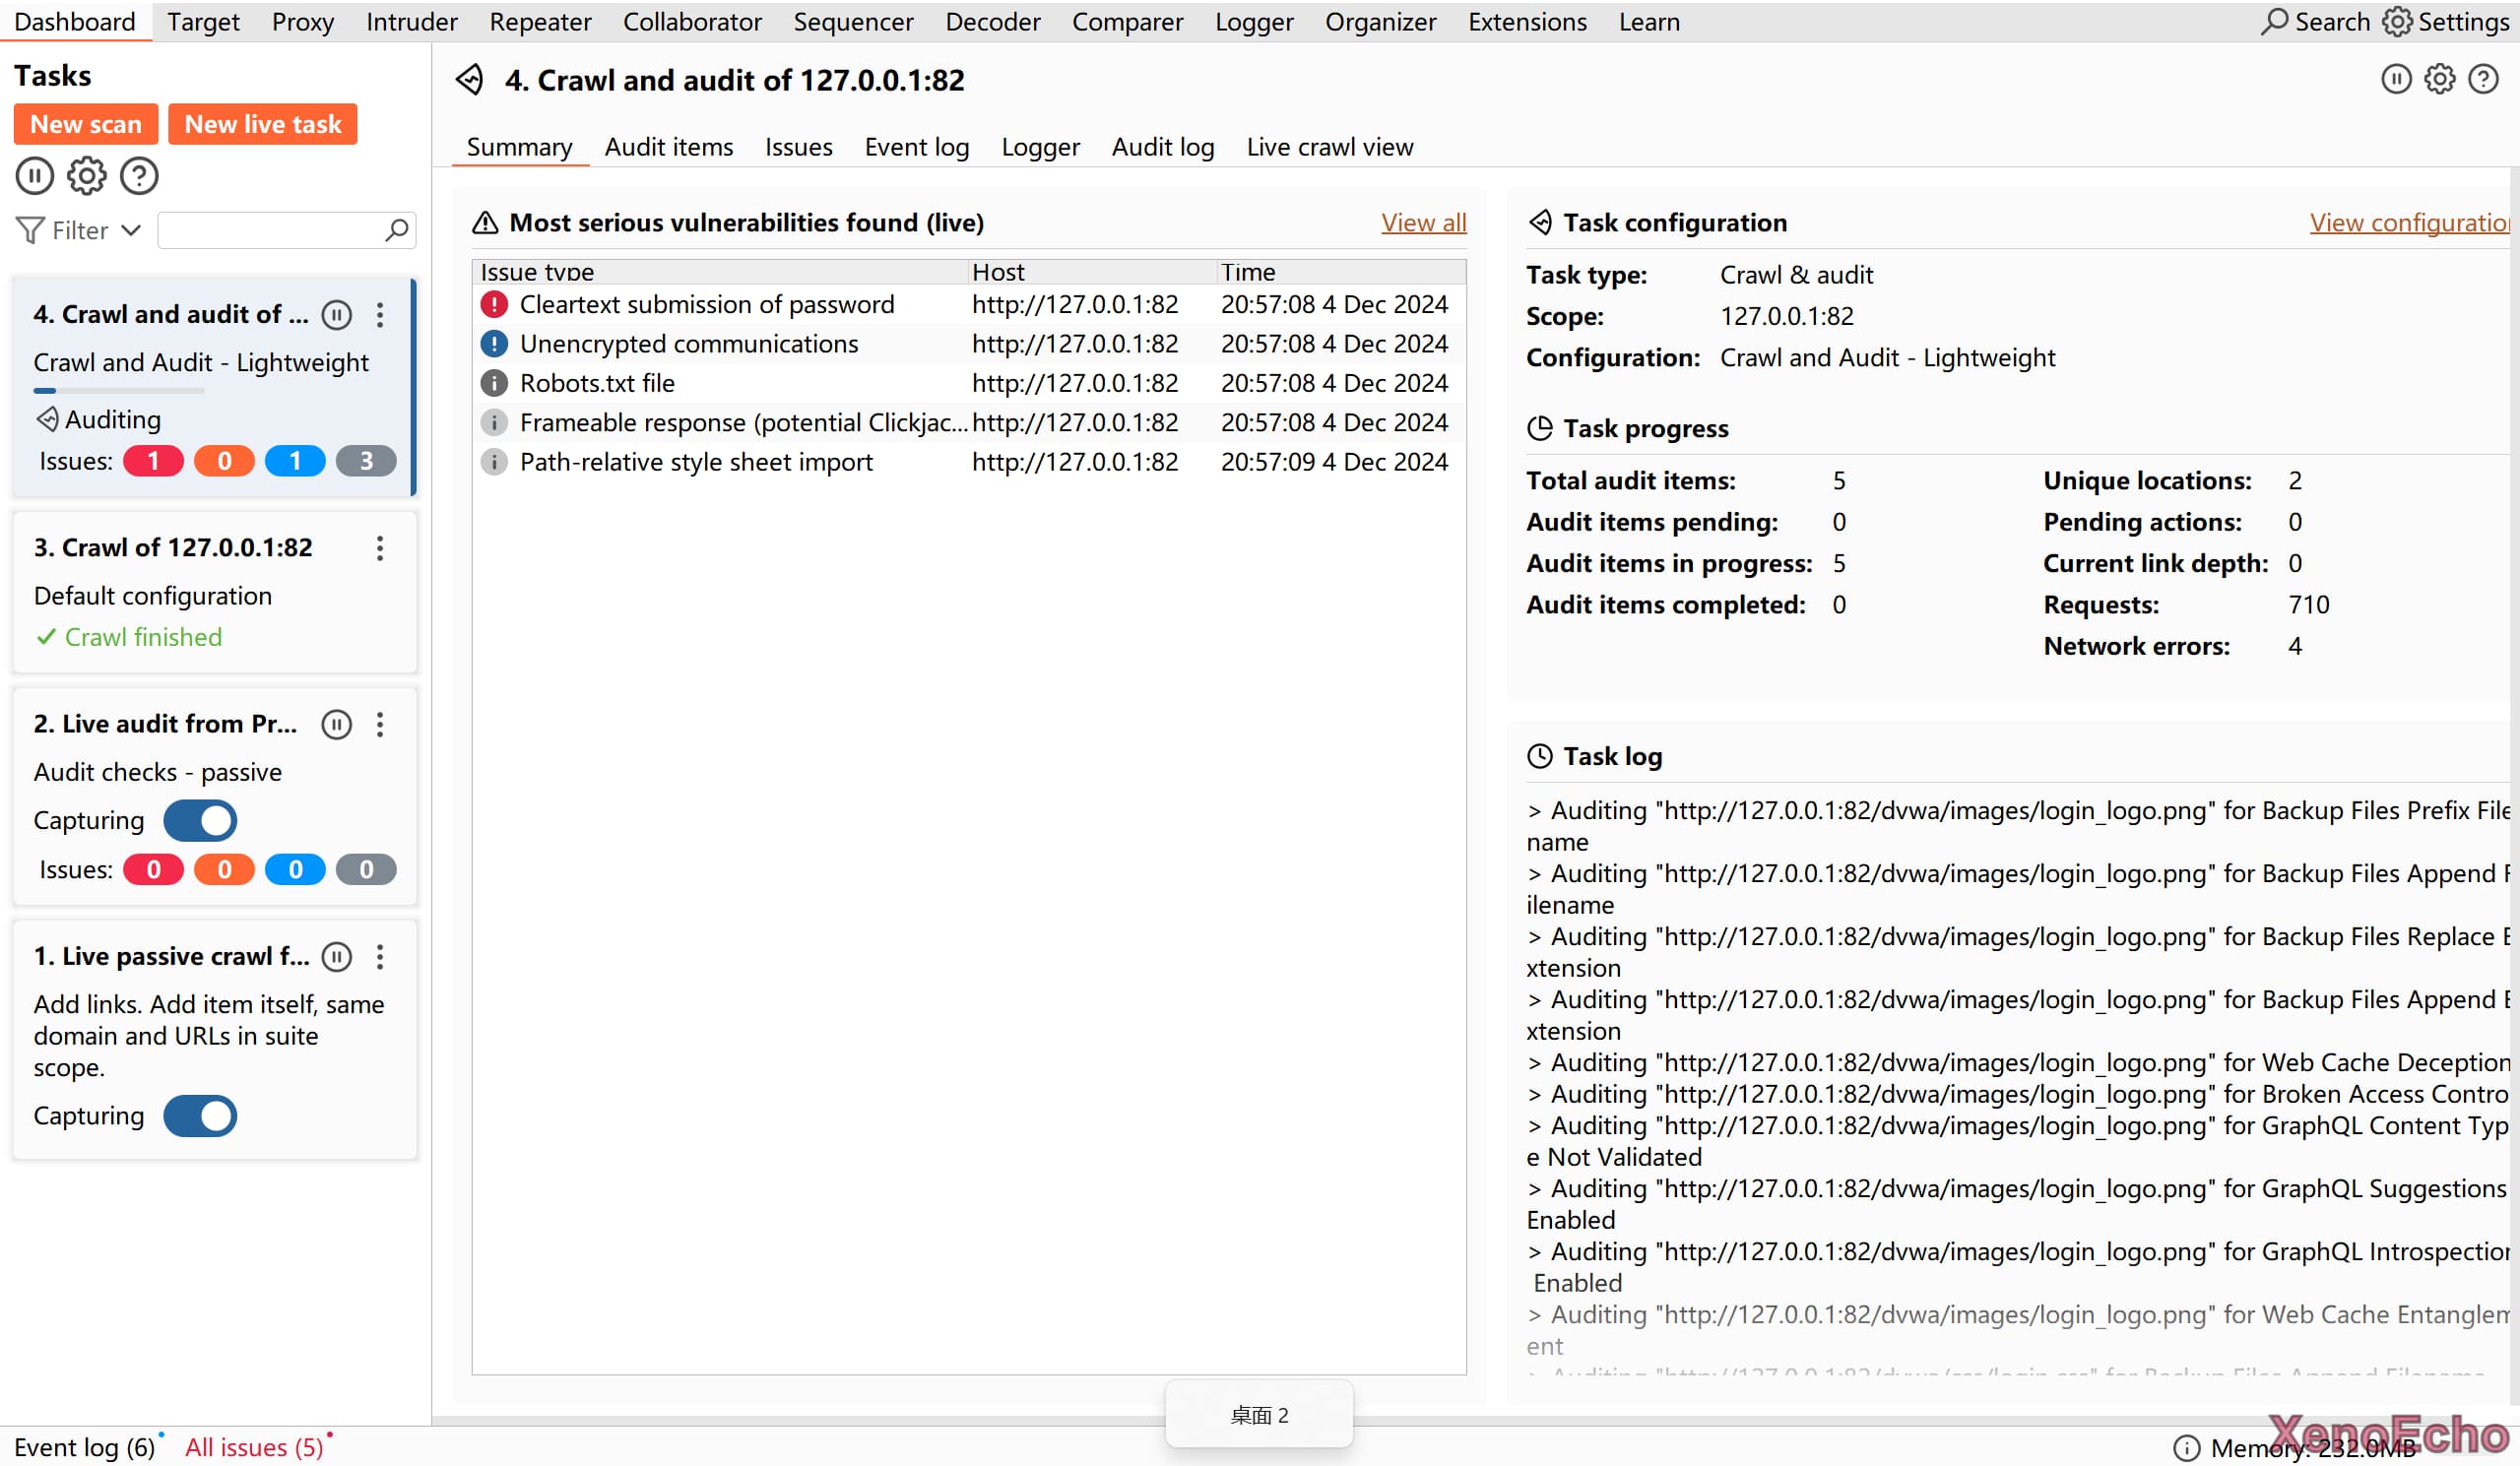Pause all tasks using the Tasks pause icon
Screen dimensions: 2520x1466
click(34, 176)
